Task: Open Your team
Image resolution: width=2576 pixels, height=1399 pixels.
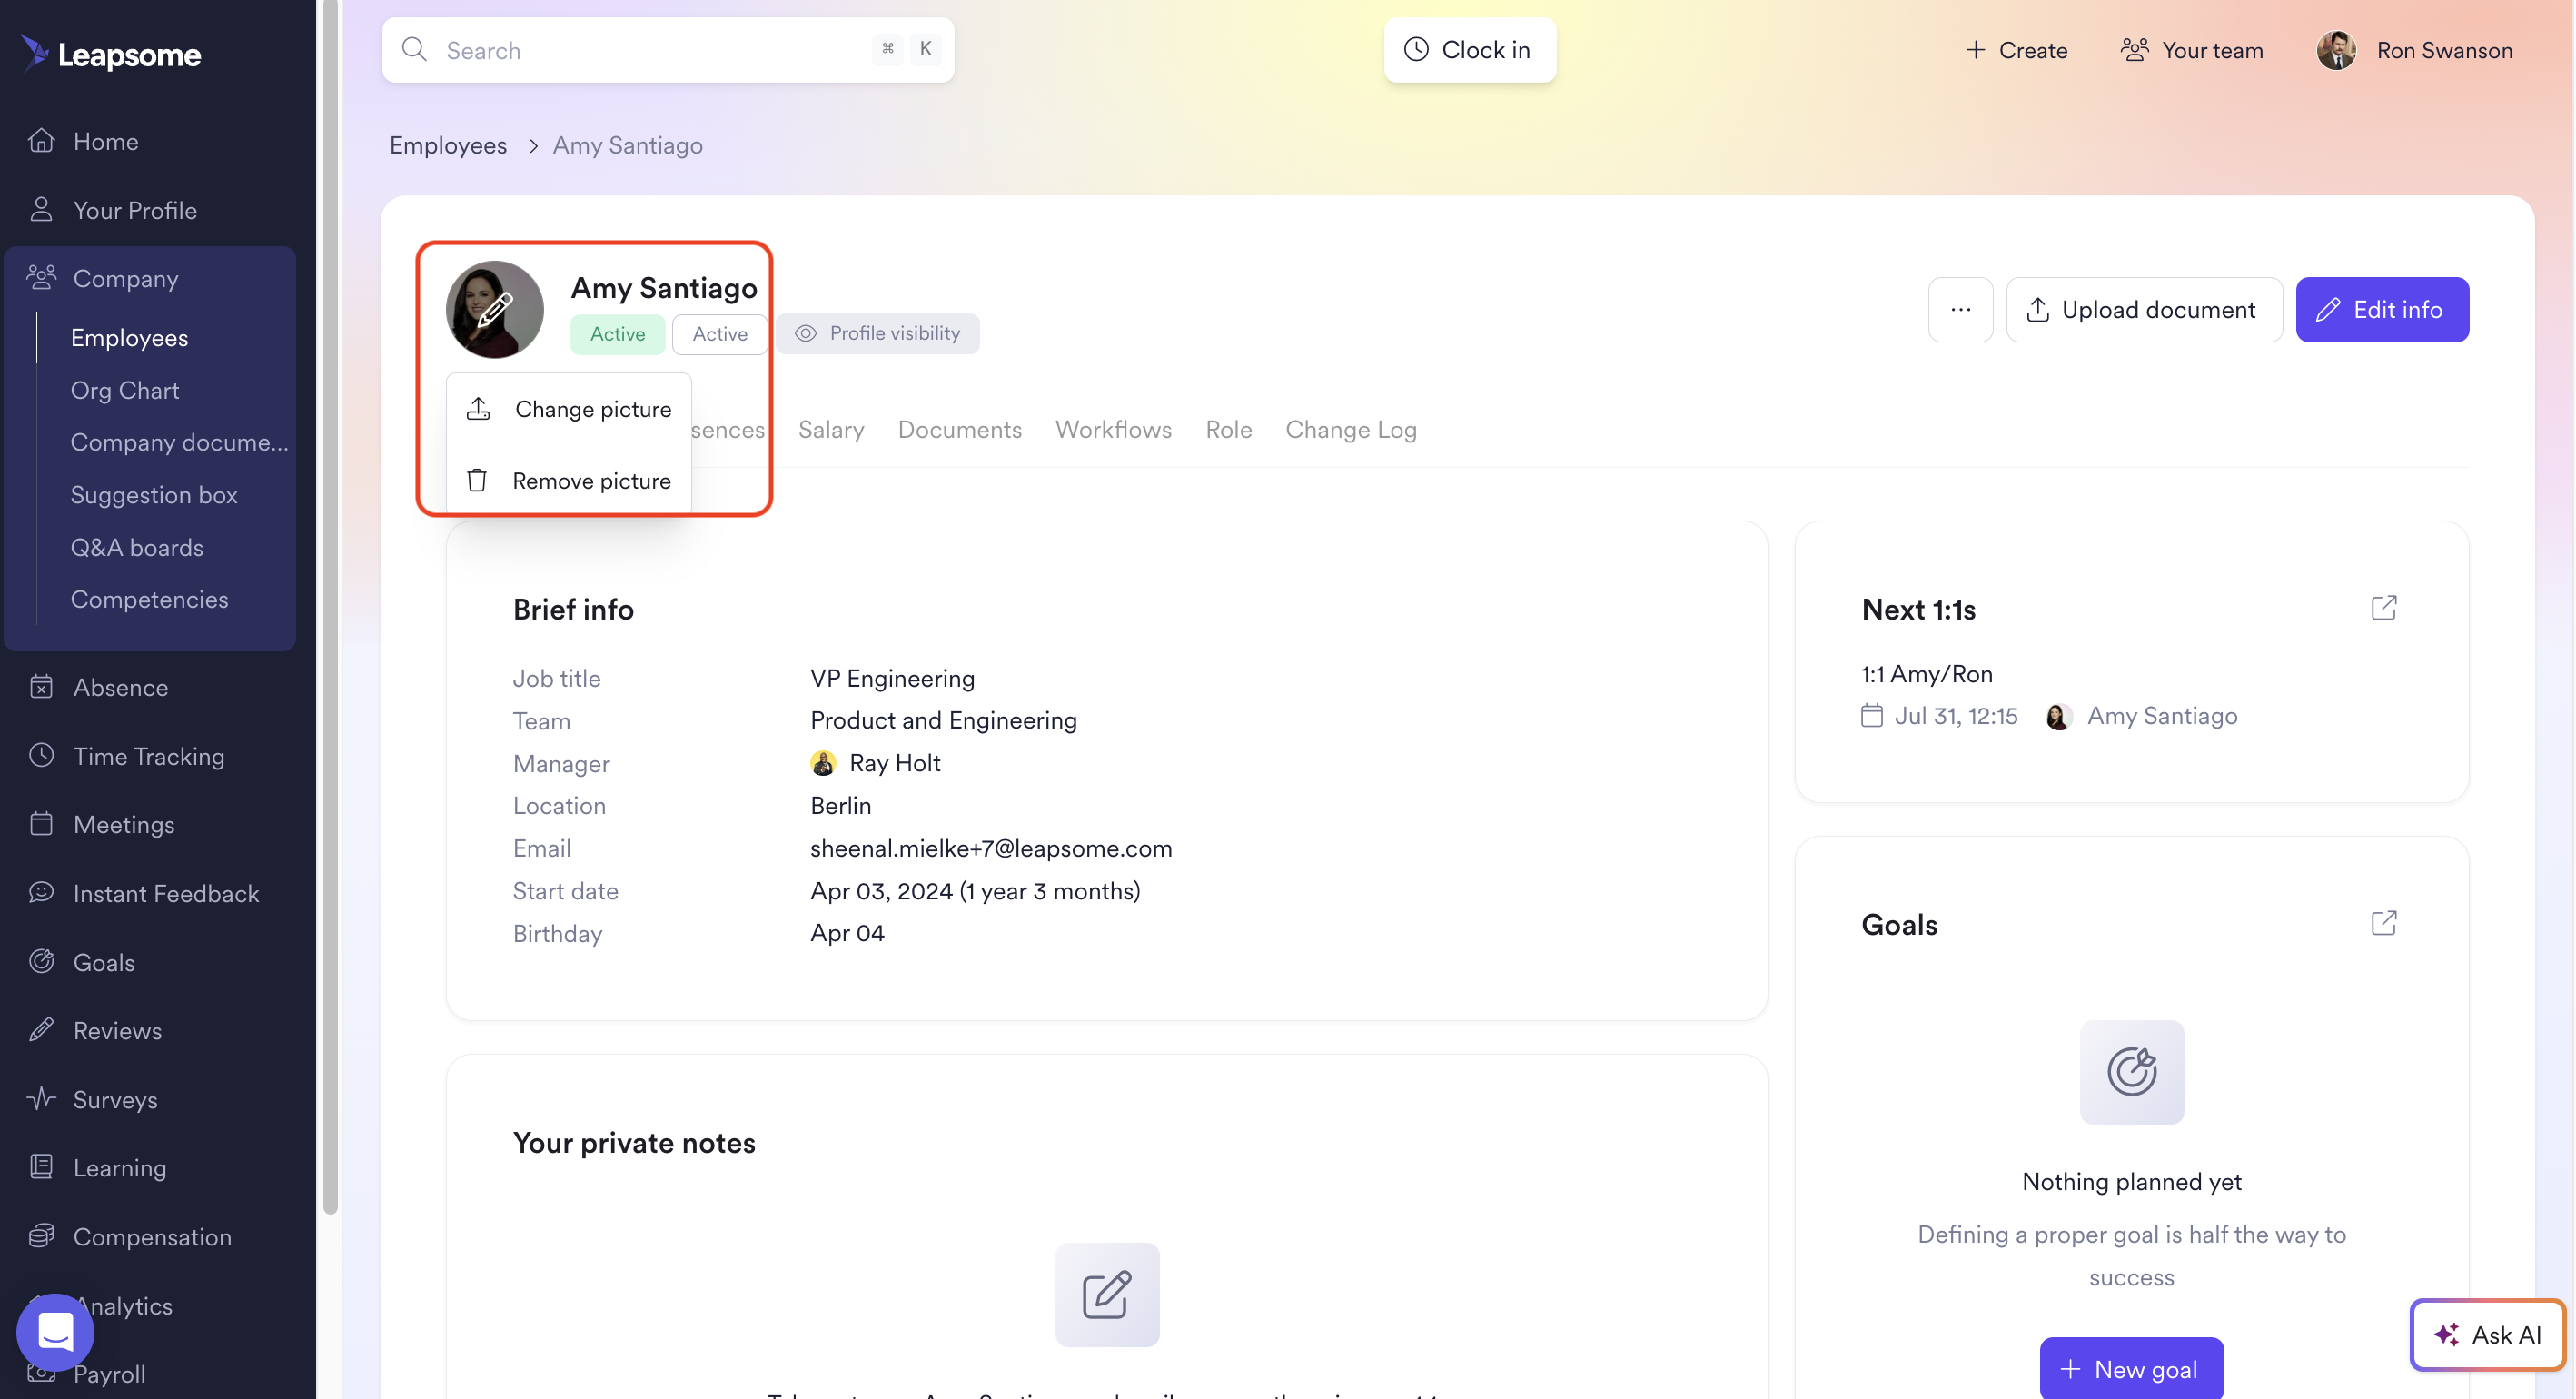Action: (2192, 50)
